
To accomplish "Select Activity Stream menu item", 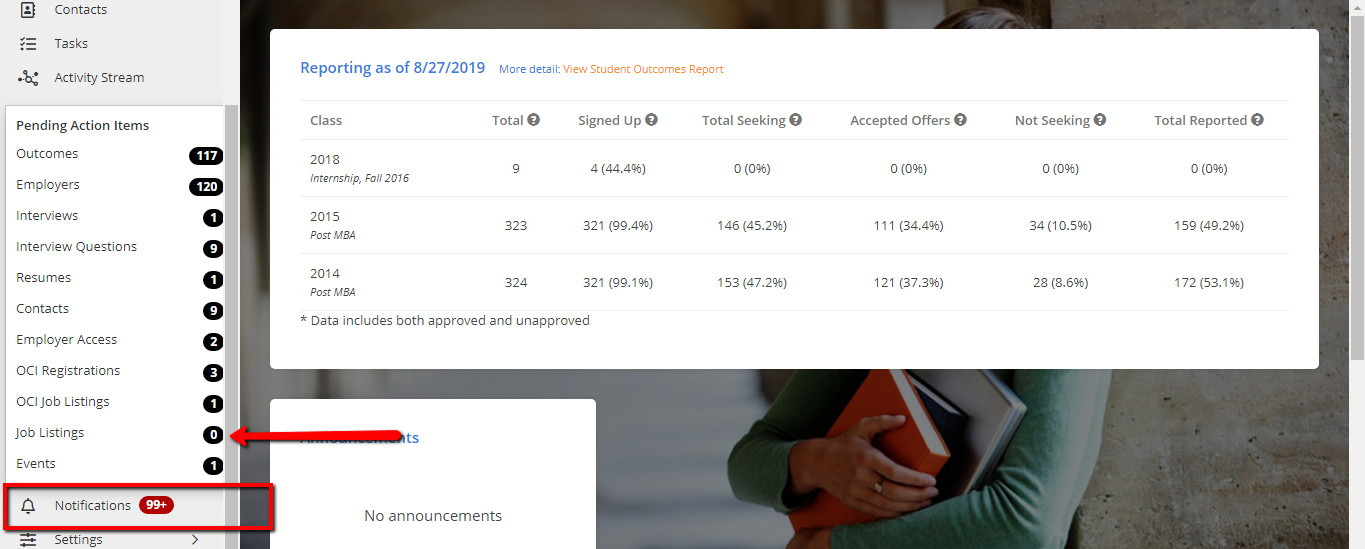I will (99, 78).
